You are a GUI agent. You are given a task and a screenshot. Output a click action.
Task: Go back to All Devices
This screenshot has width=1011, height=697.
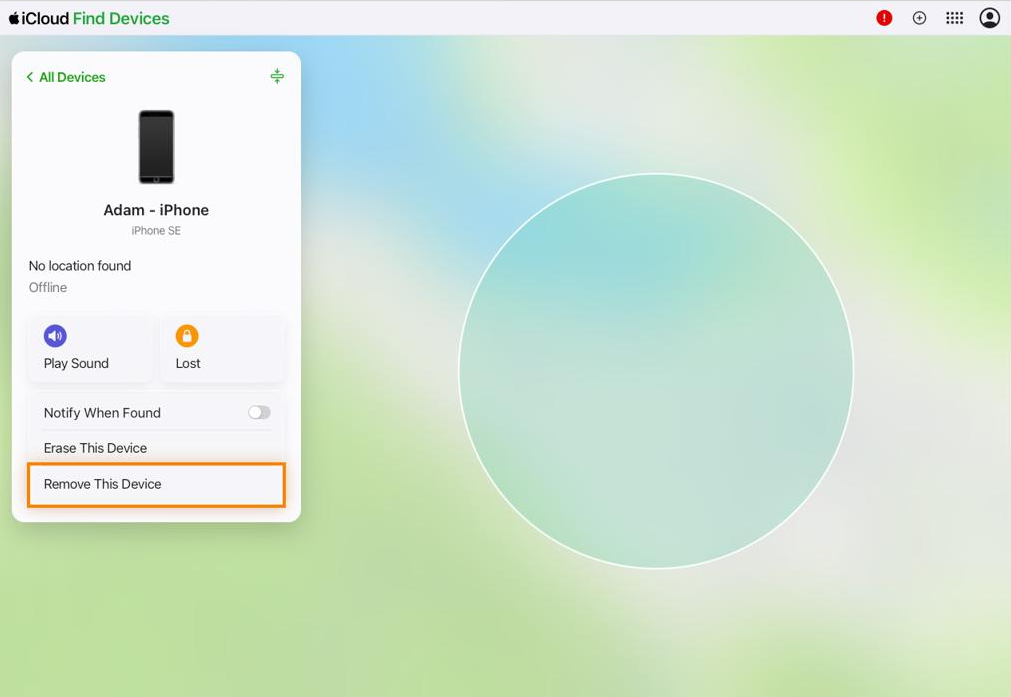tap(66, 77)
